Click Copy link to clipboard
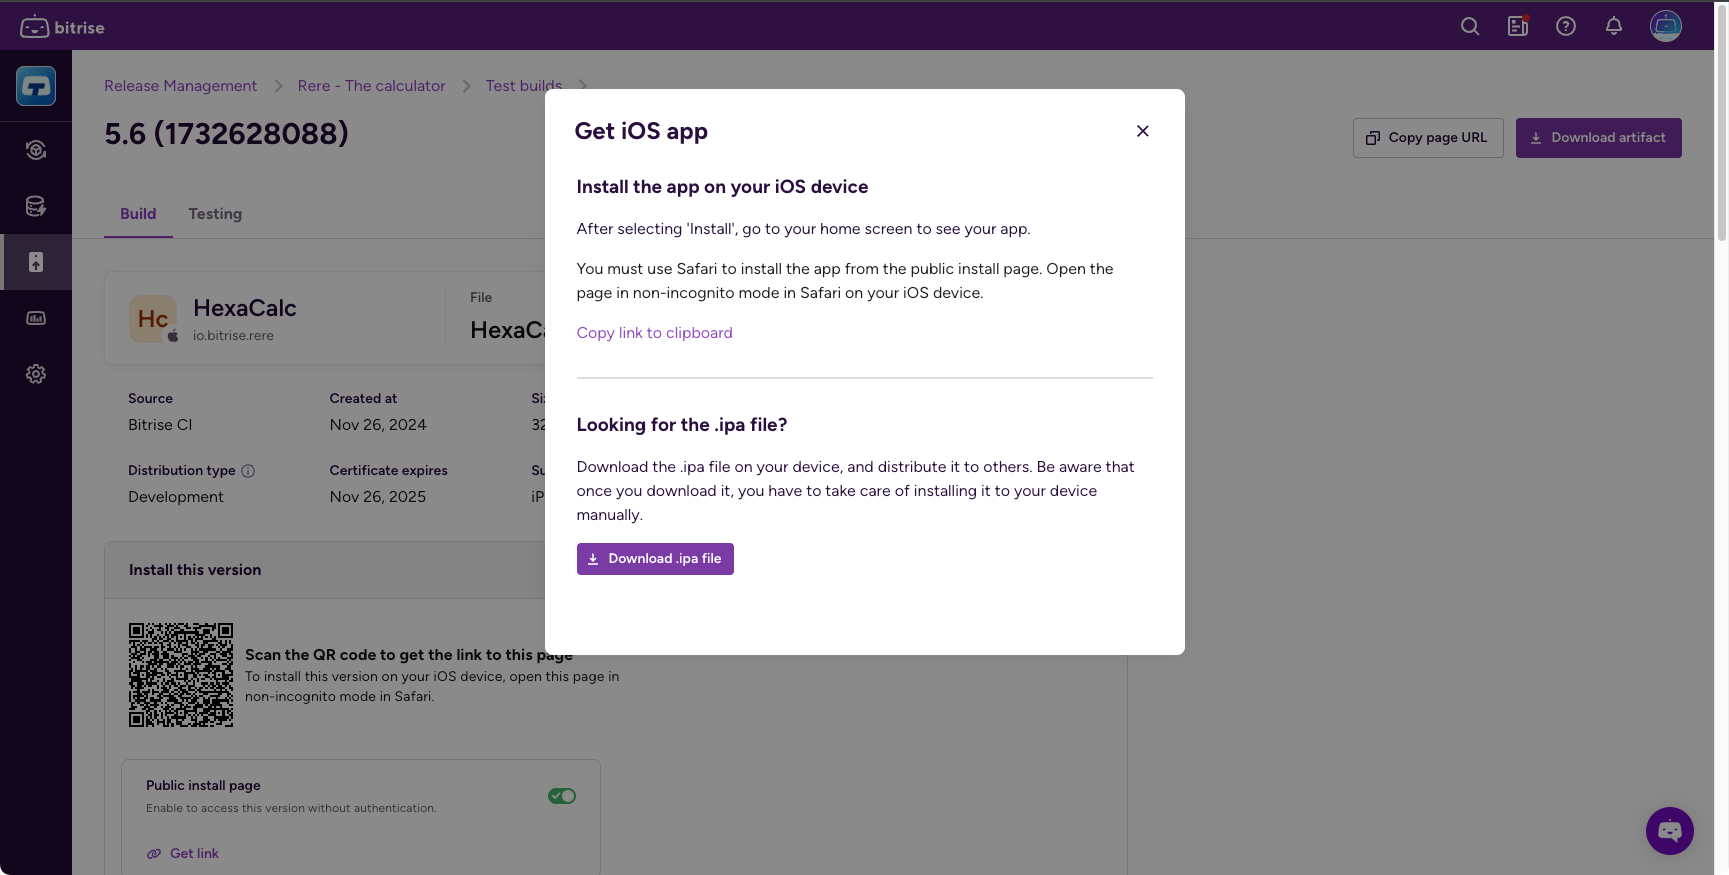 (654, 333)
